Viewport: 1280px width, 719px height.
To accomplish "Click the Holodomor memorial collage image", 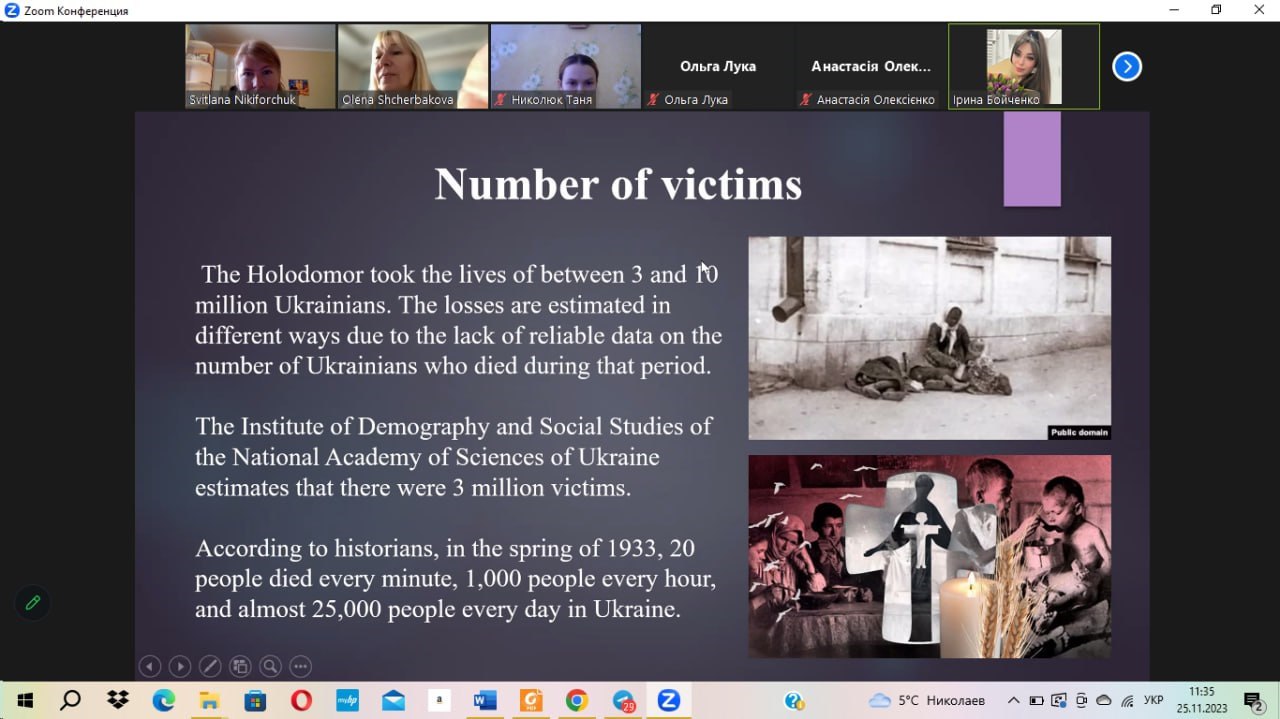I will pyautogui.click(x=929, y=556).
